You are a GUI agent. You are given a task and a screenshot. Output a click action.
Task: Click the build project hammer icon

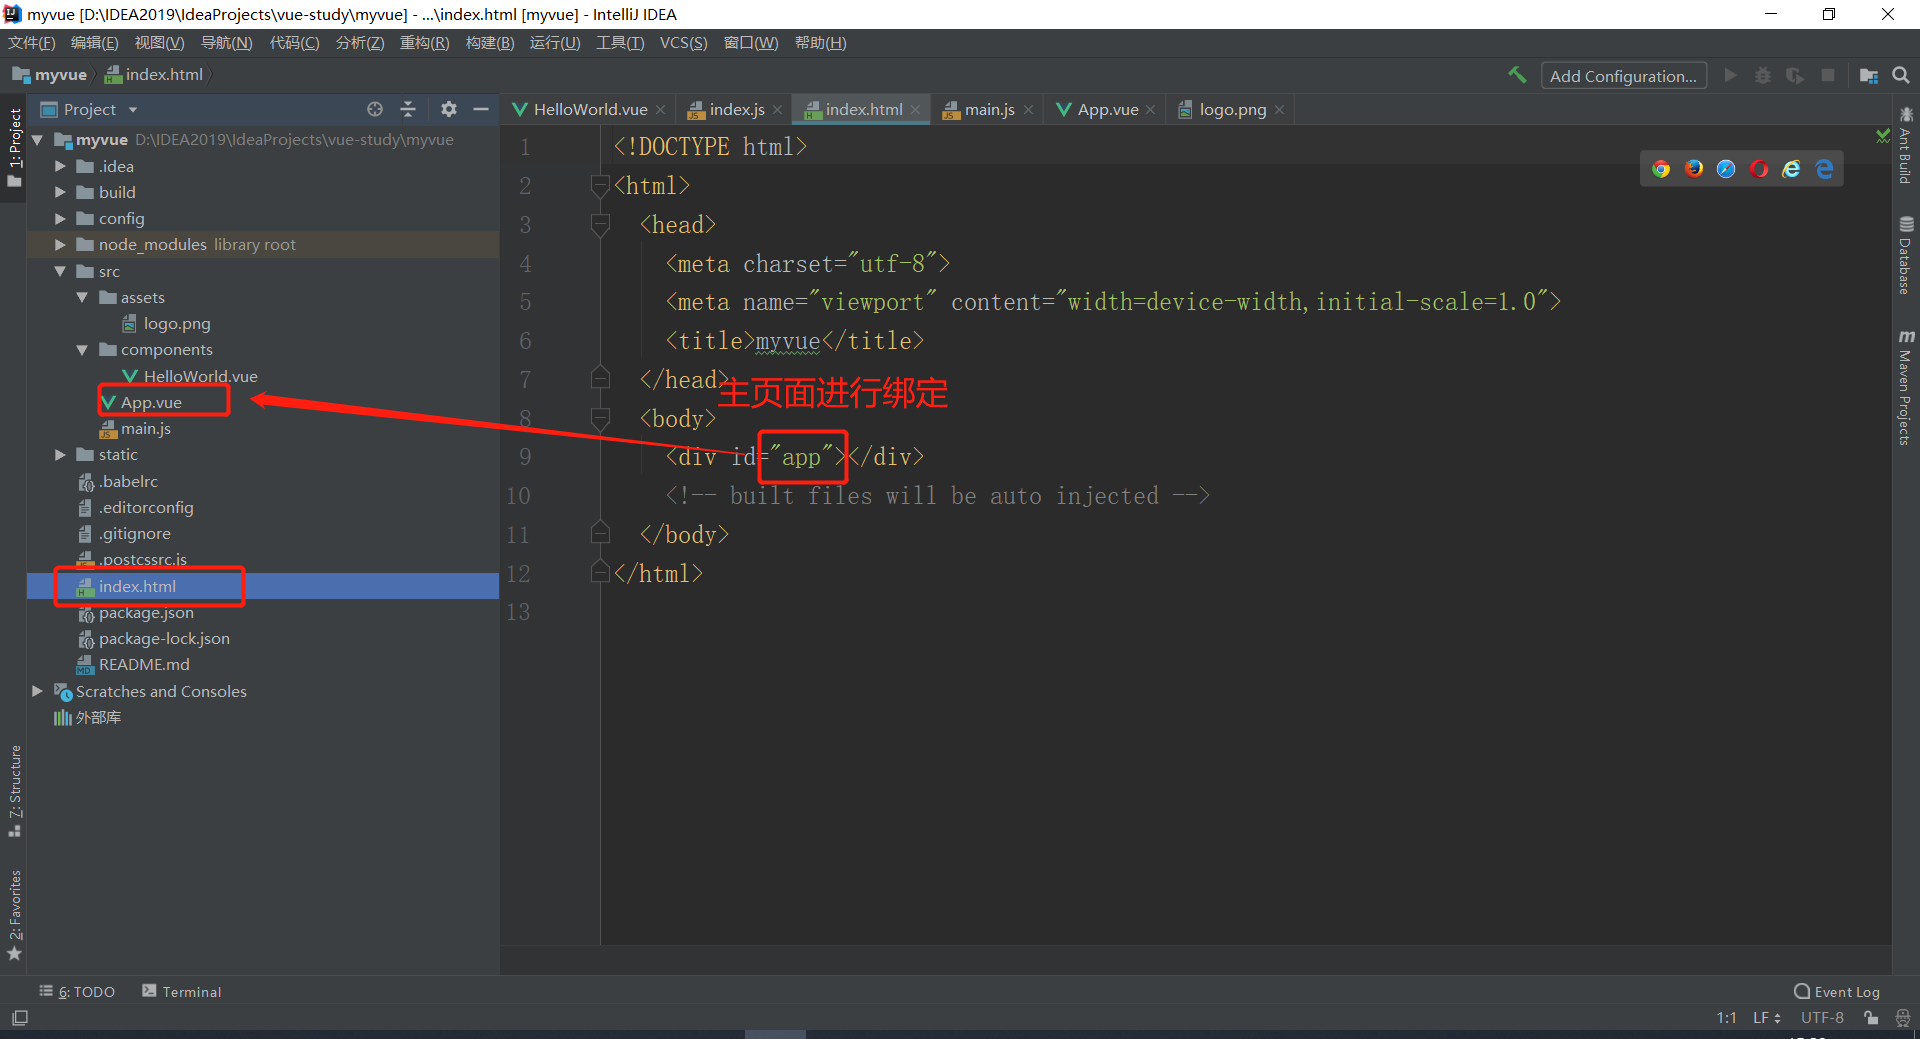coord(1517,75)
